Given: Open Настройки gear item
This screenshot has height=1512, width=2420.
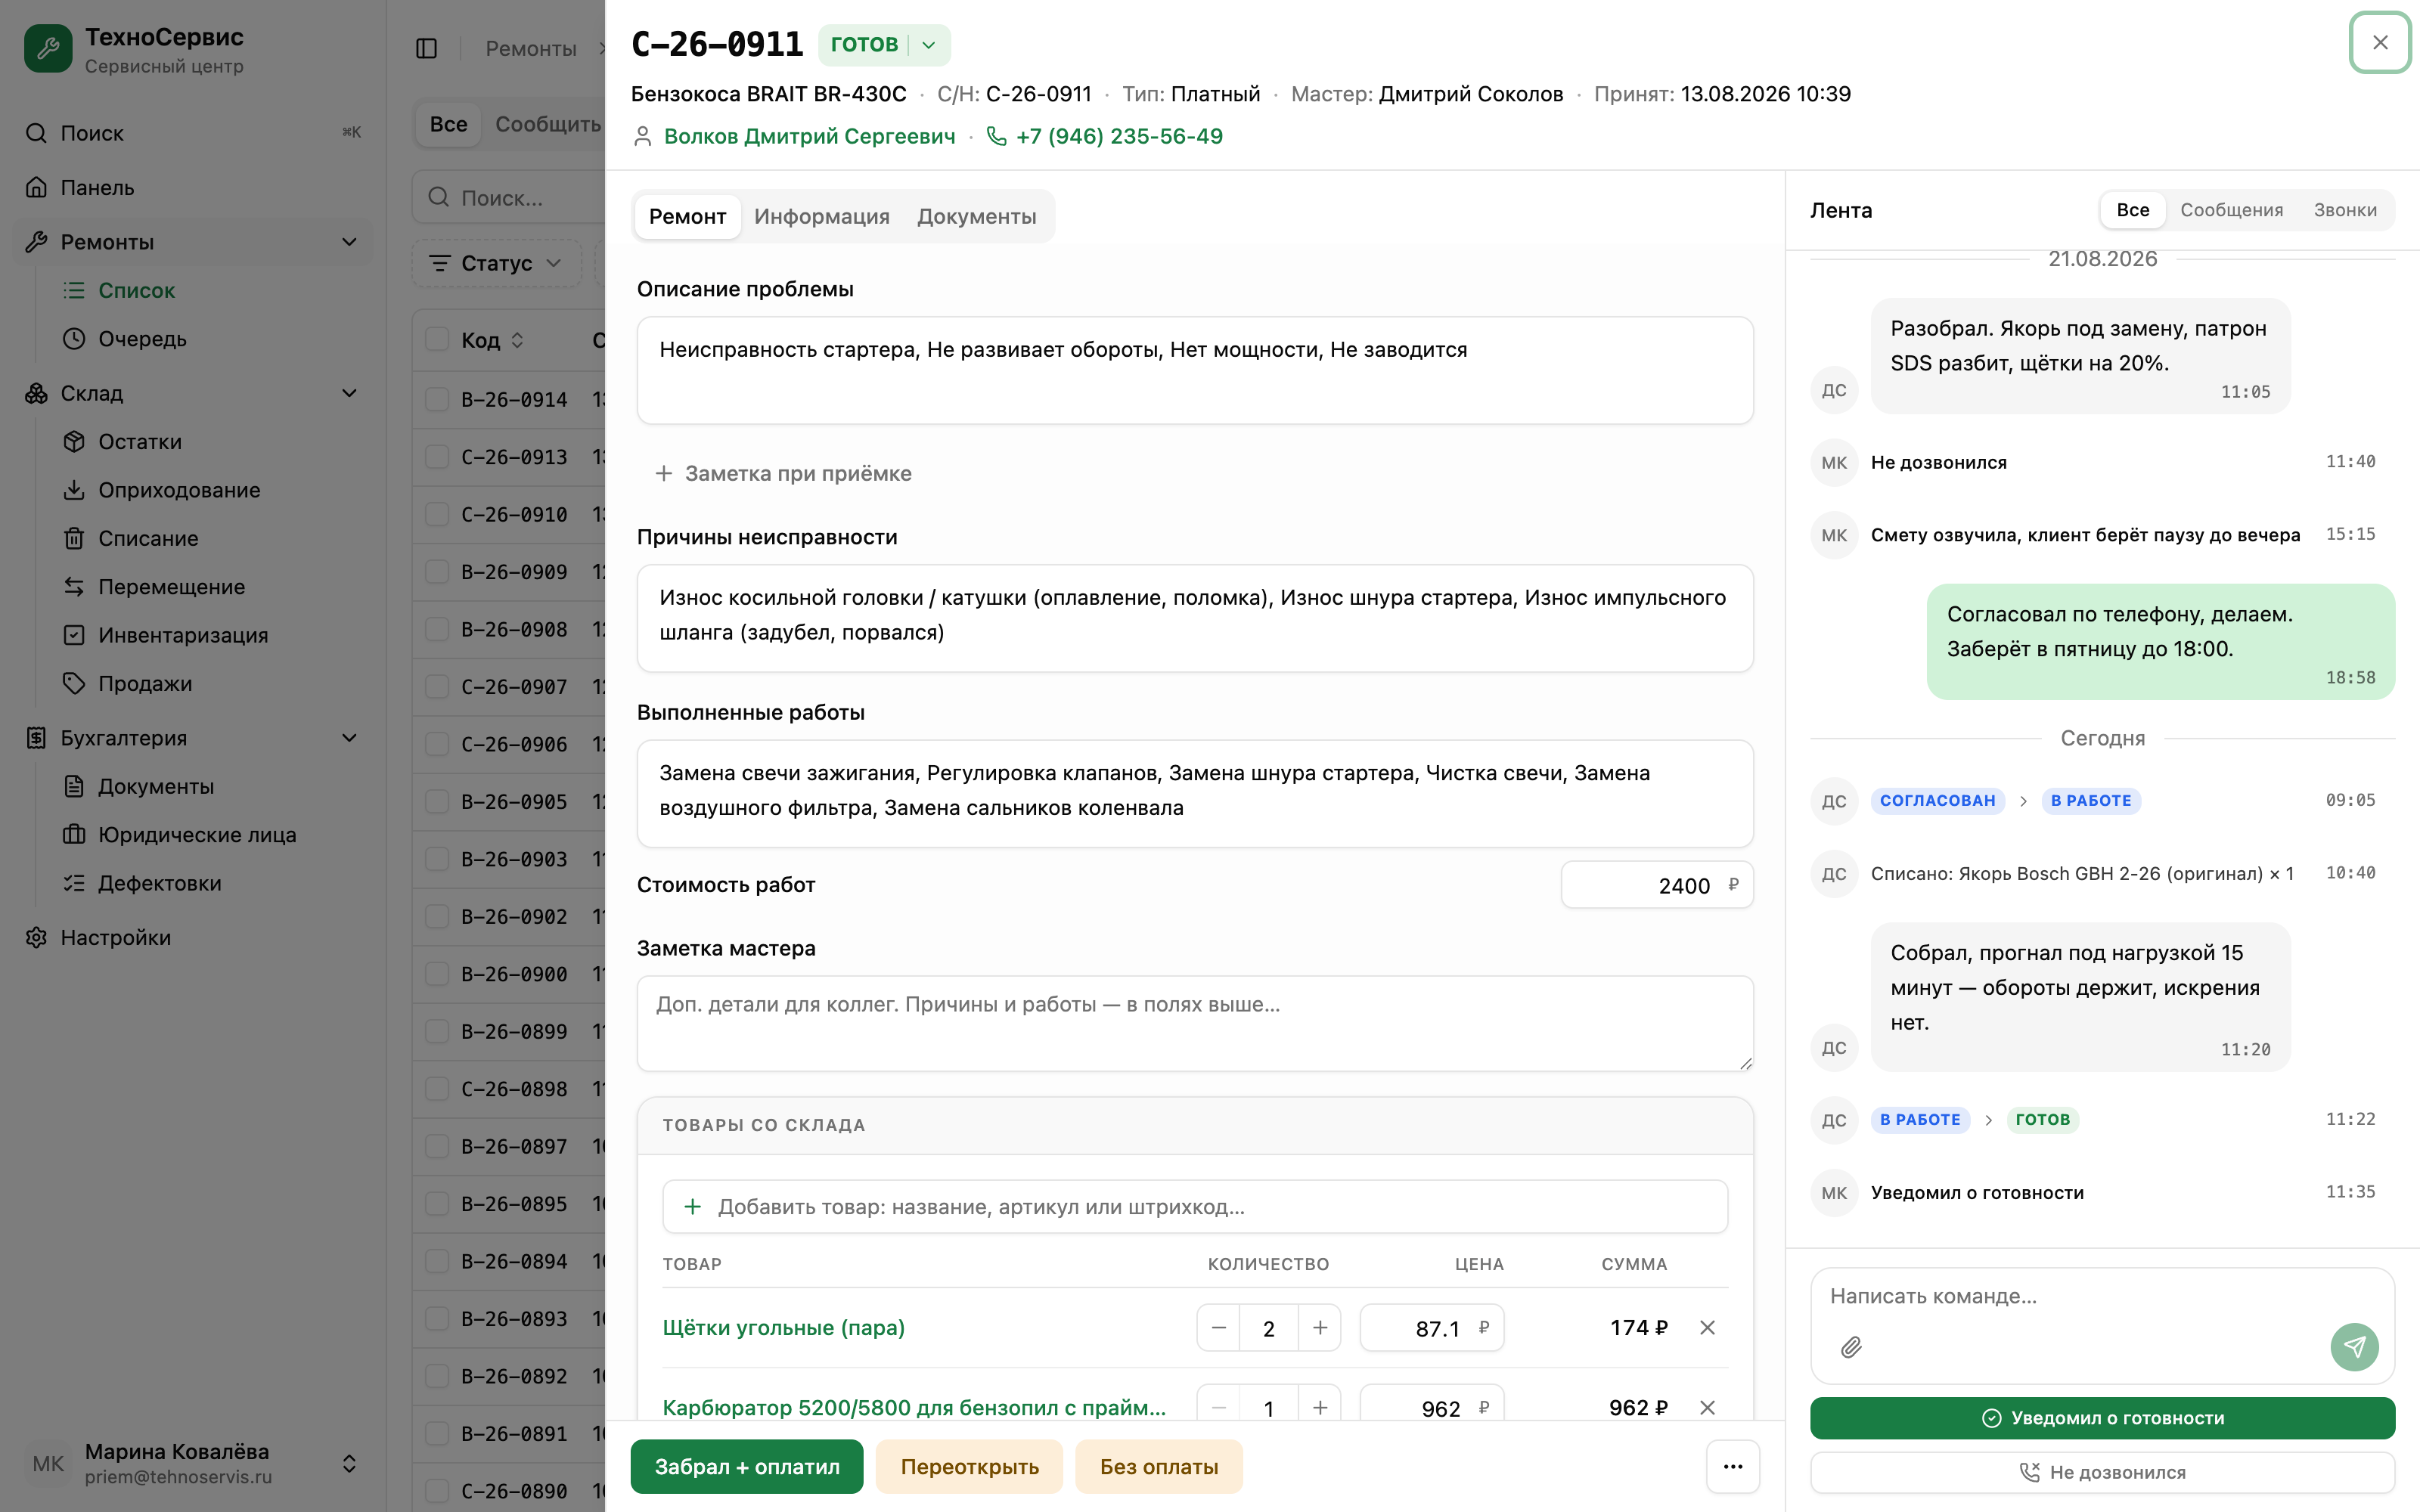Looking at the screenshot, I should (x=193, y=937).
